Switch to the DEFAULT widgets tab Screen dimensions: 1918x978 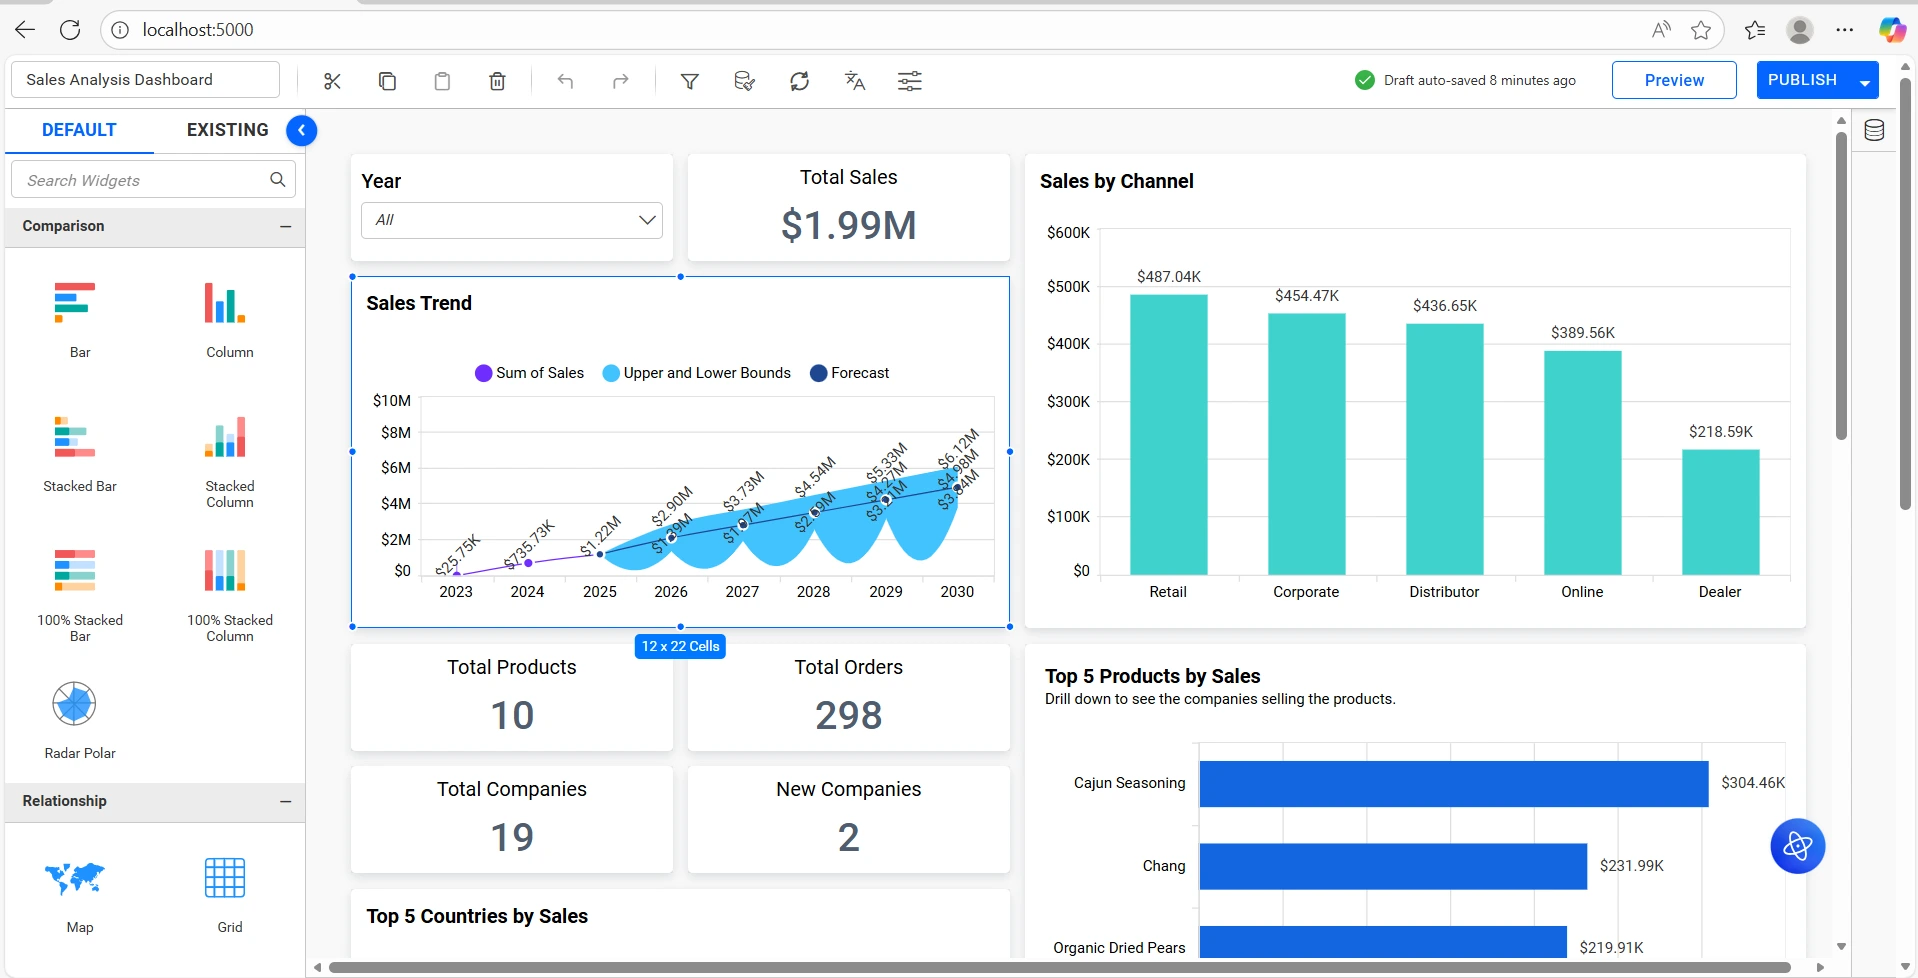79,130
